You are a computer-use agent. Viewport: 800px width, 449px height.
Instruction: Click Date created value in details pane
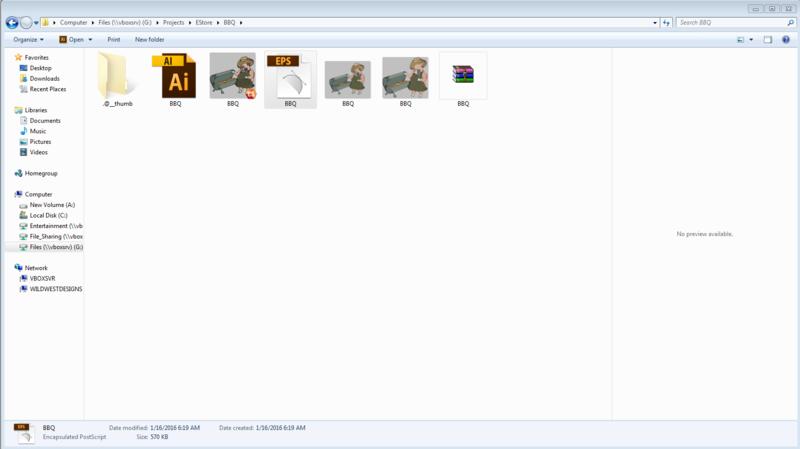pyautogui.click(x=280, y=428)
